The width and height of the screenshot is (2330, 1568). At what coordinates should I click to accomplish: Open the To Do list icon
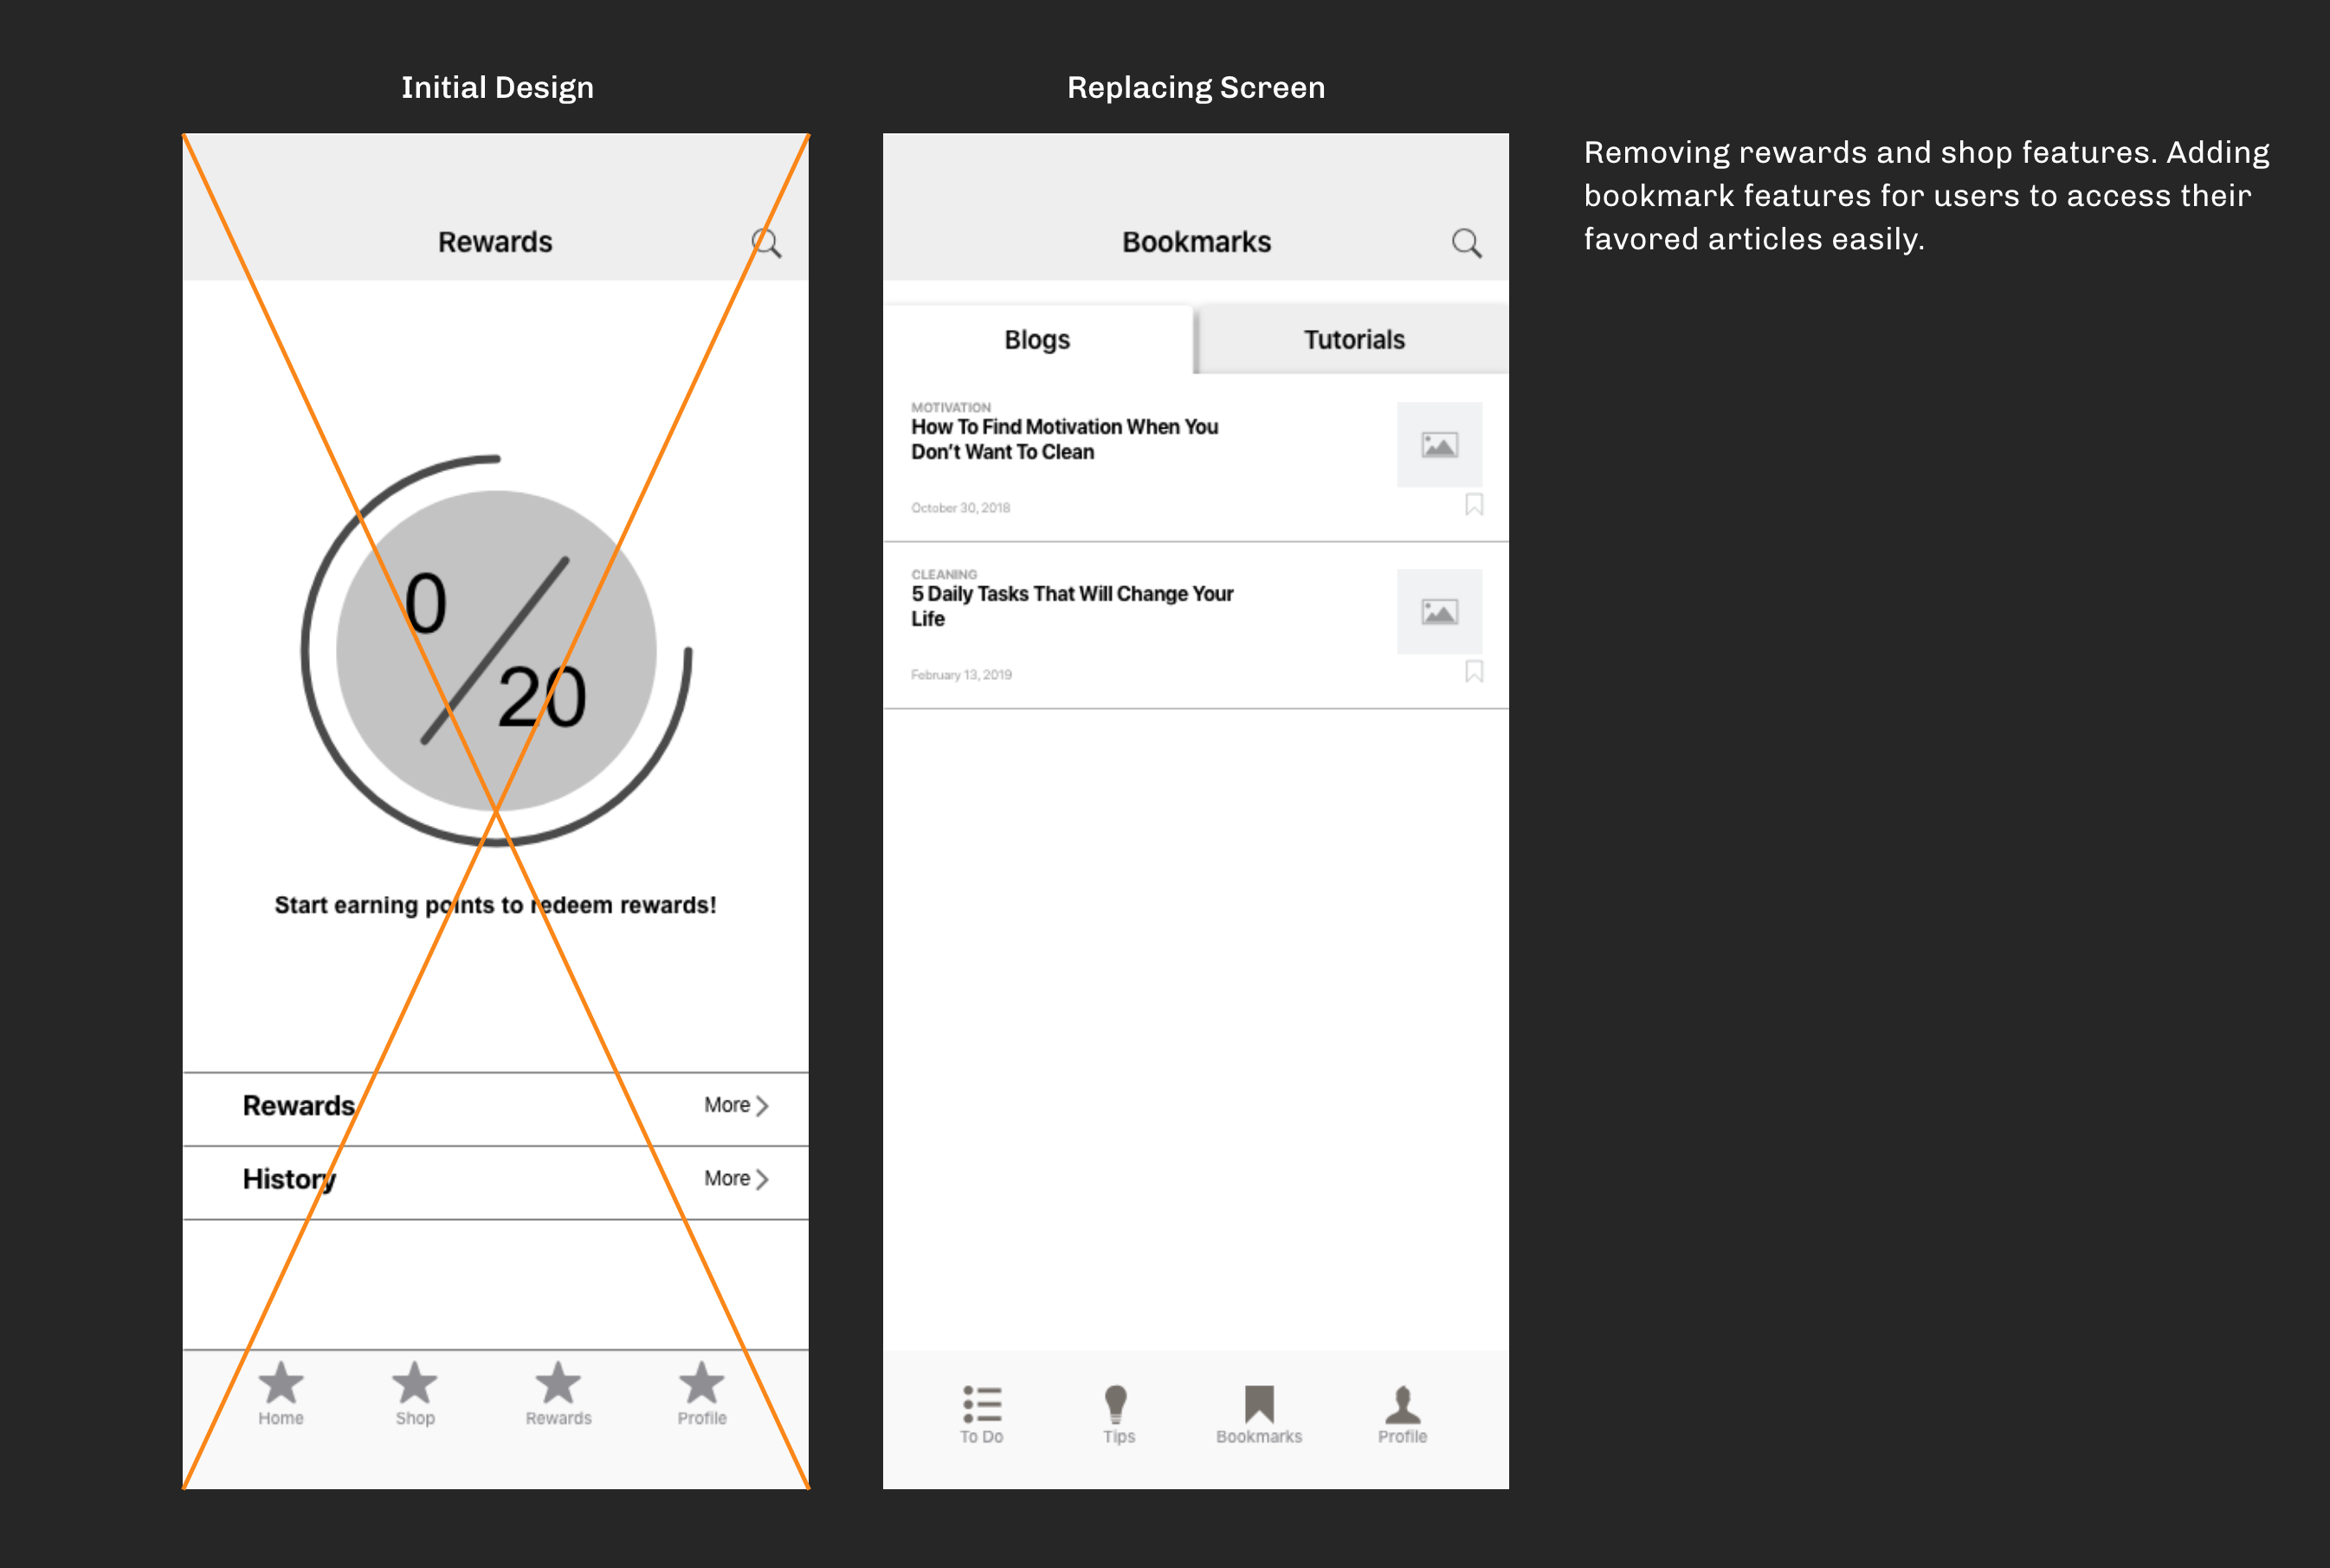[982, 1404]
